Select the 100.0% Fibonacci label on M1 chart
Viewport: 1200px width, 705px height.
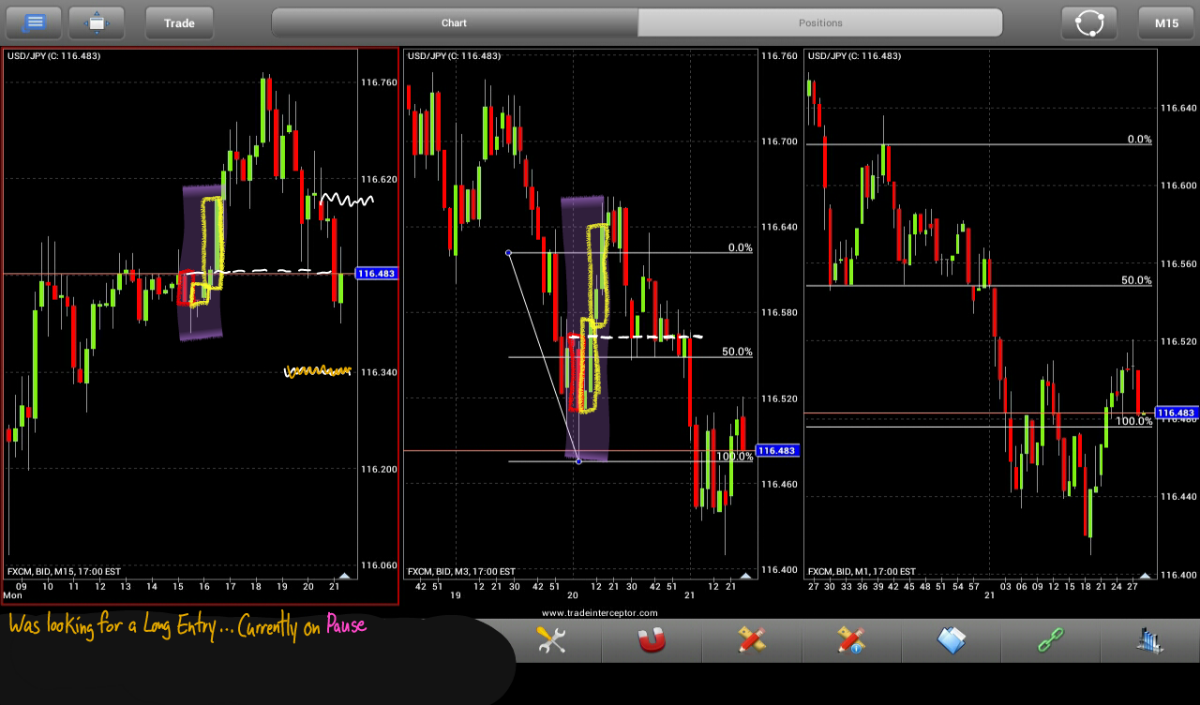tap(1134, 421)
